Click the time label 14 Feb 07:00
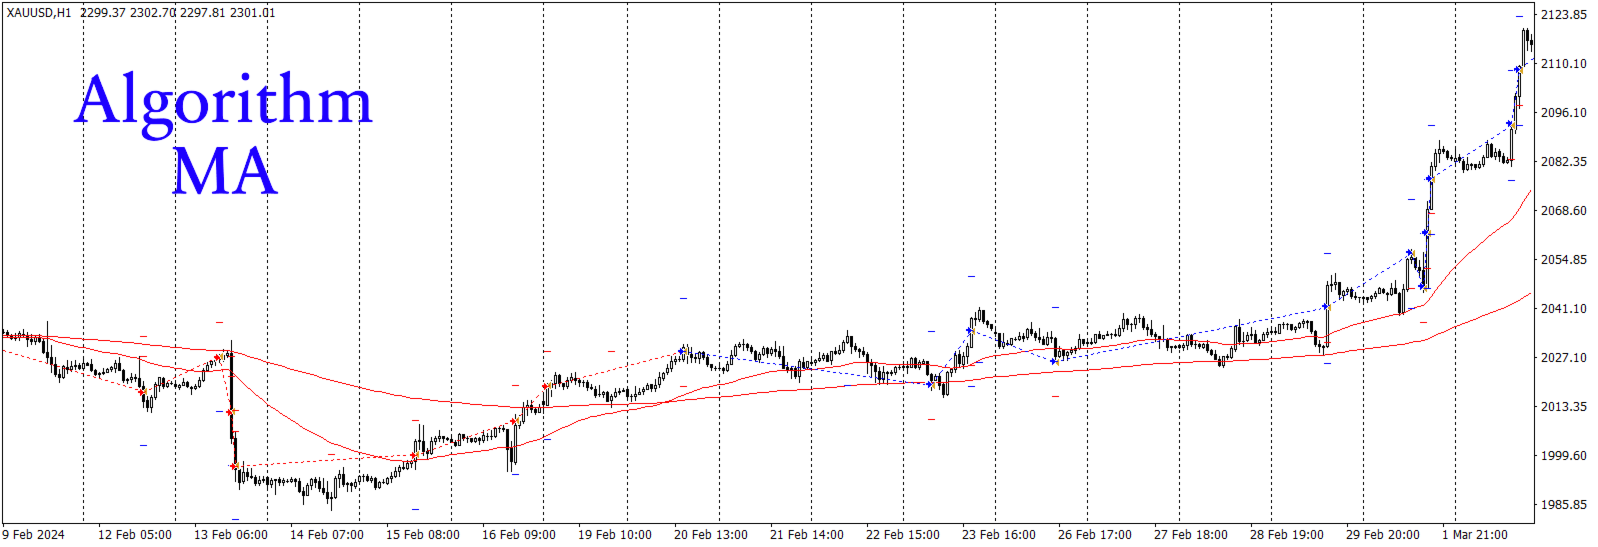1598x547 pixels. tap(327, 535)
